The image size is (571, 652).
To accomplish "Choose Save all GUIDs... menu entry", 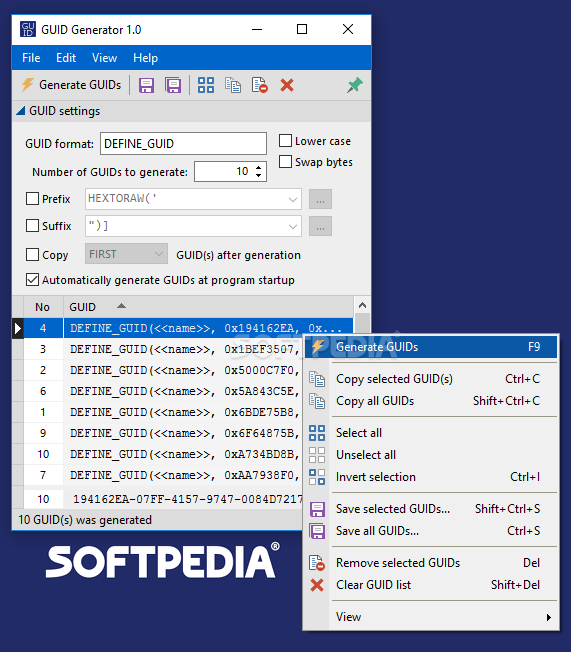I will point(431,531).
